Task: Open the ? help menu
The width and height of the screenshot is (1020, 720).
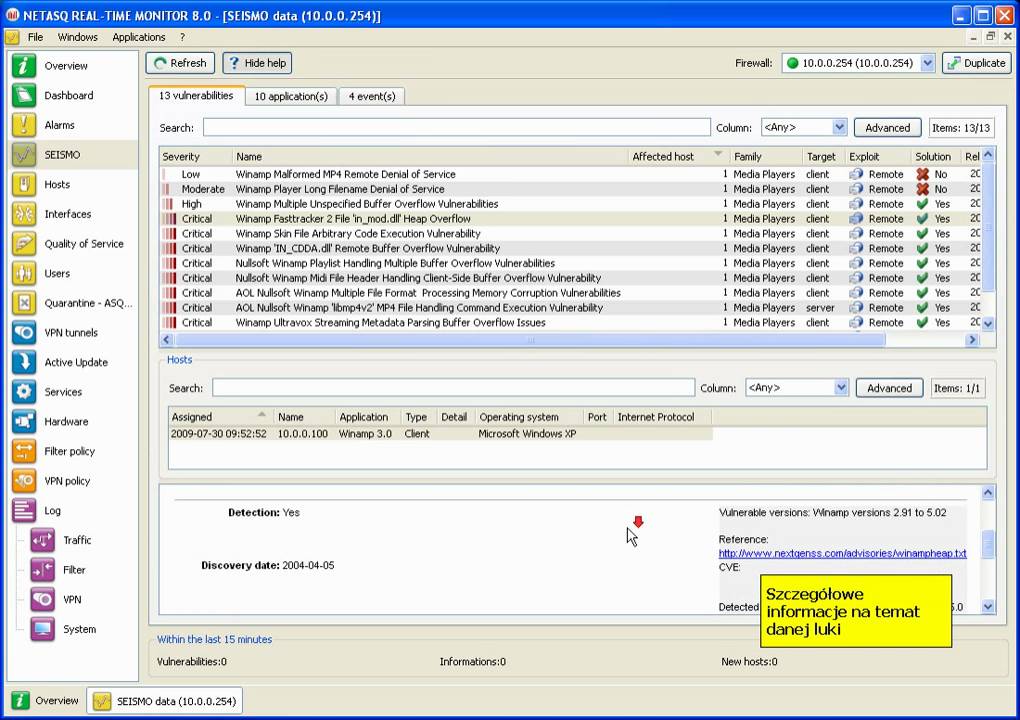Action: pos(182,37)
